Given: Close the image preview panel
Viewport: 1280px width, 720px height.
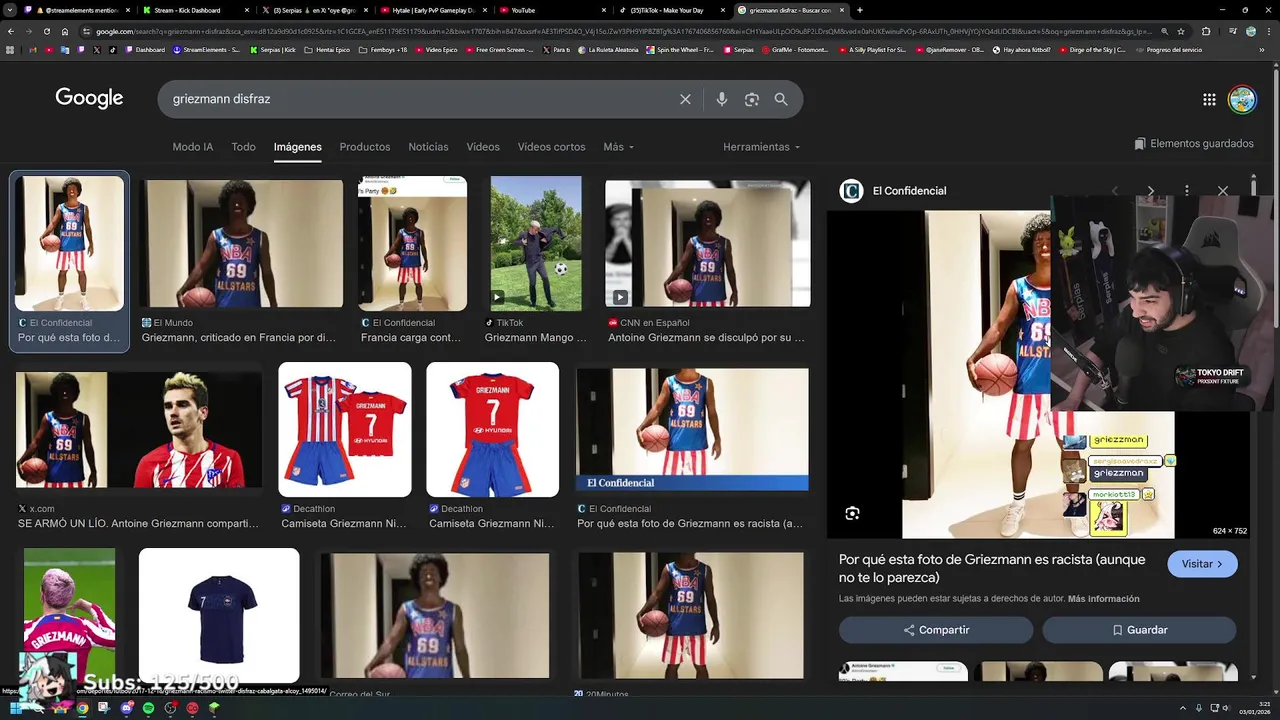Looking at the screenshot, I should pos(1222,191).
